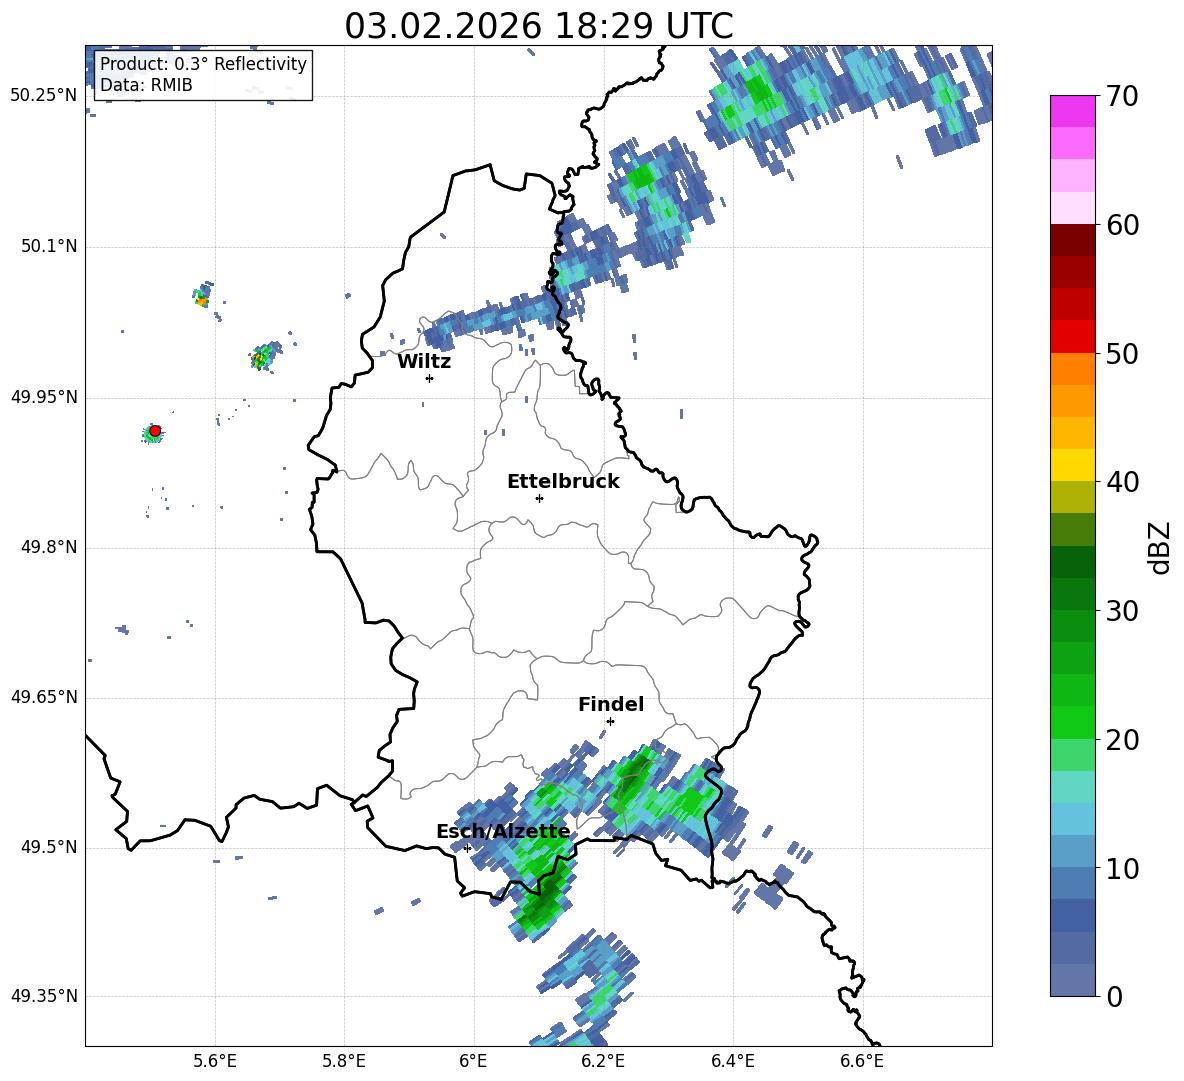
Task: Click the 6.2°E longitude axis label
Action: 603,1061
